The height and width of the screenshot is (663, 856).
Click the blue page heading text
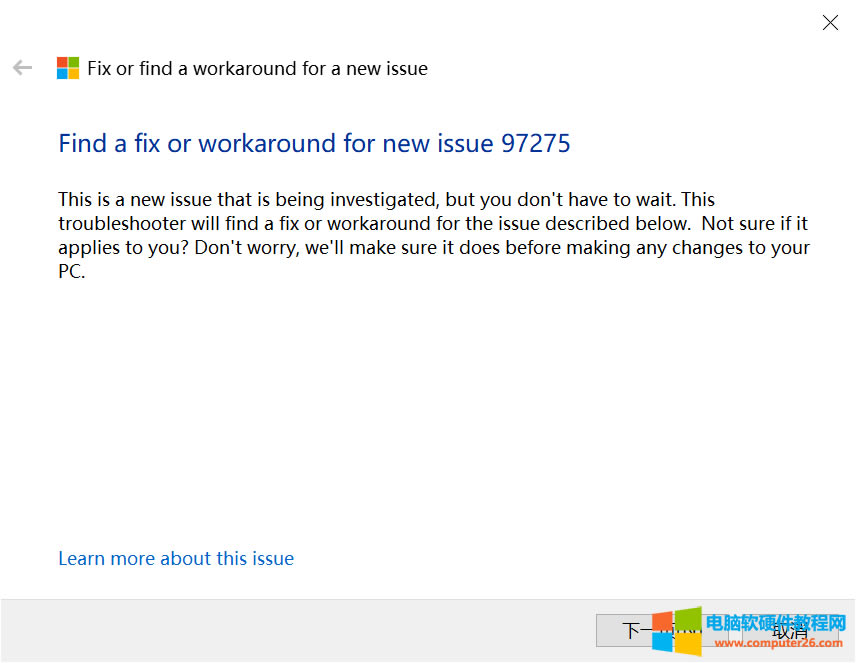(314, 144)
